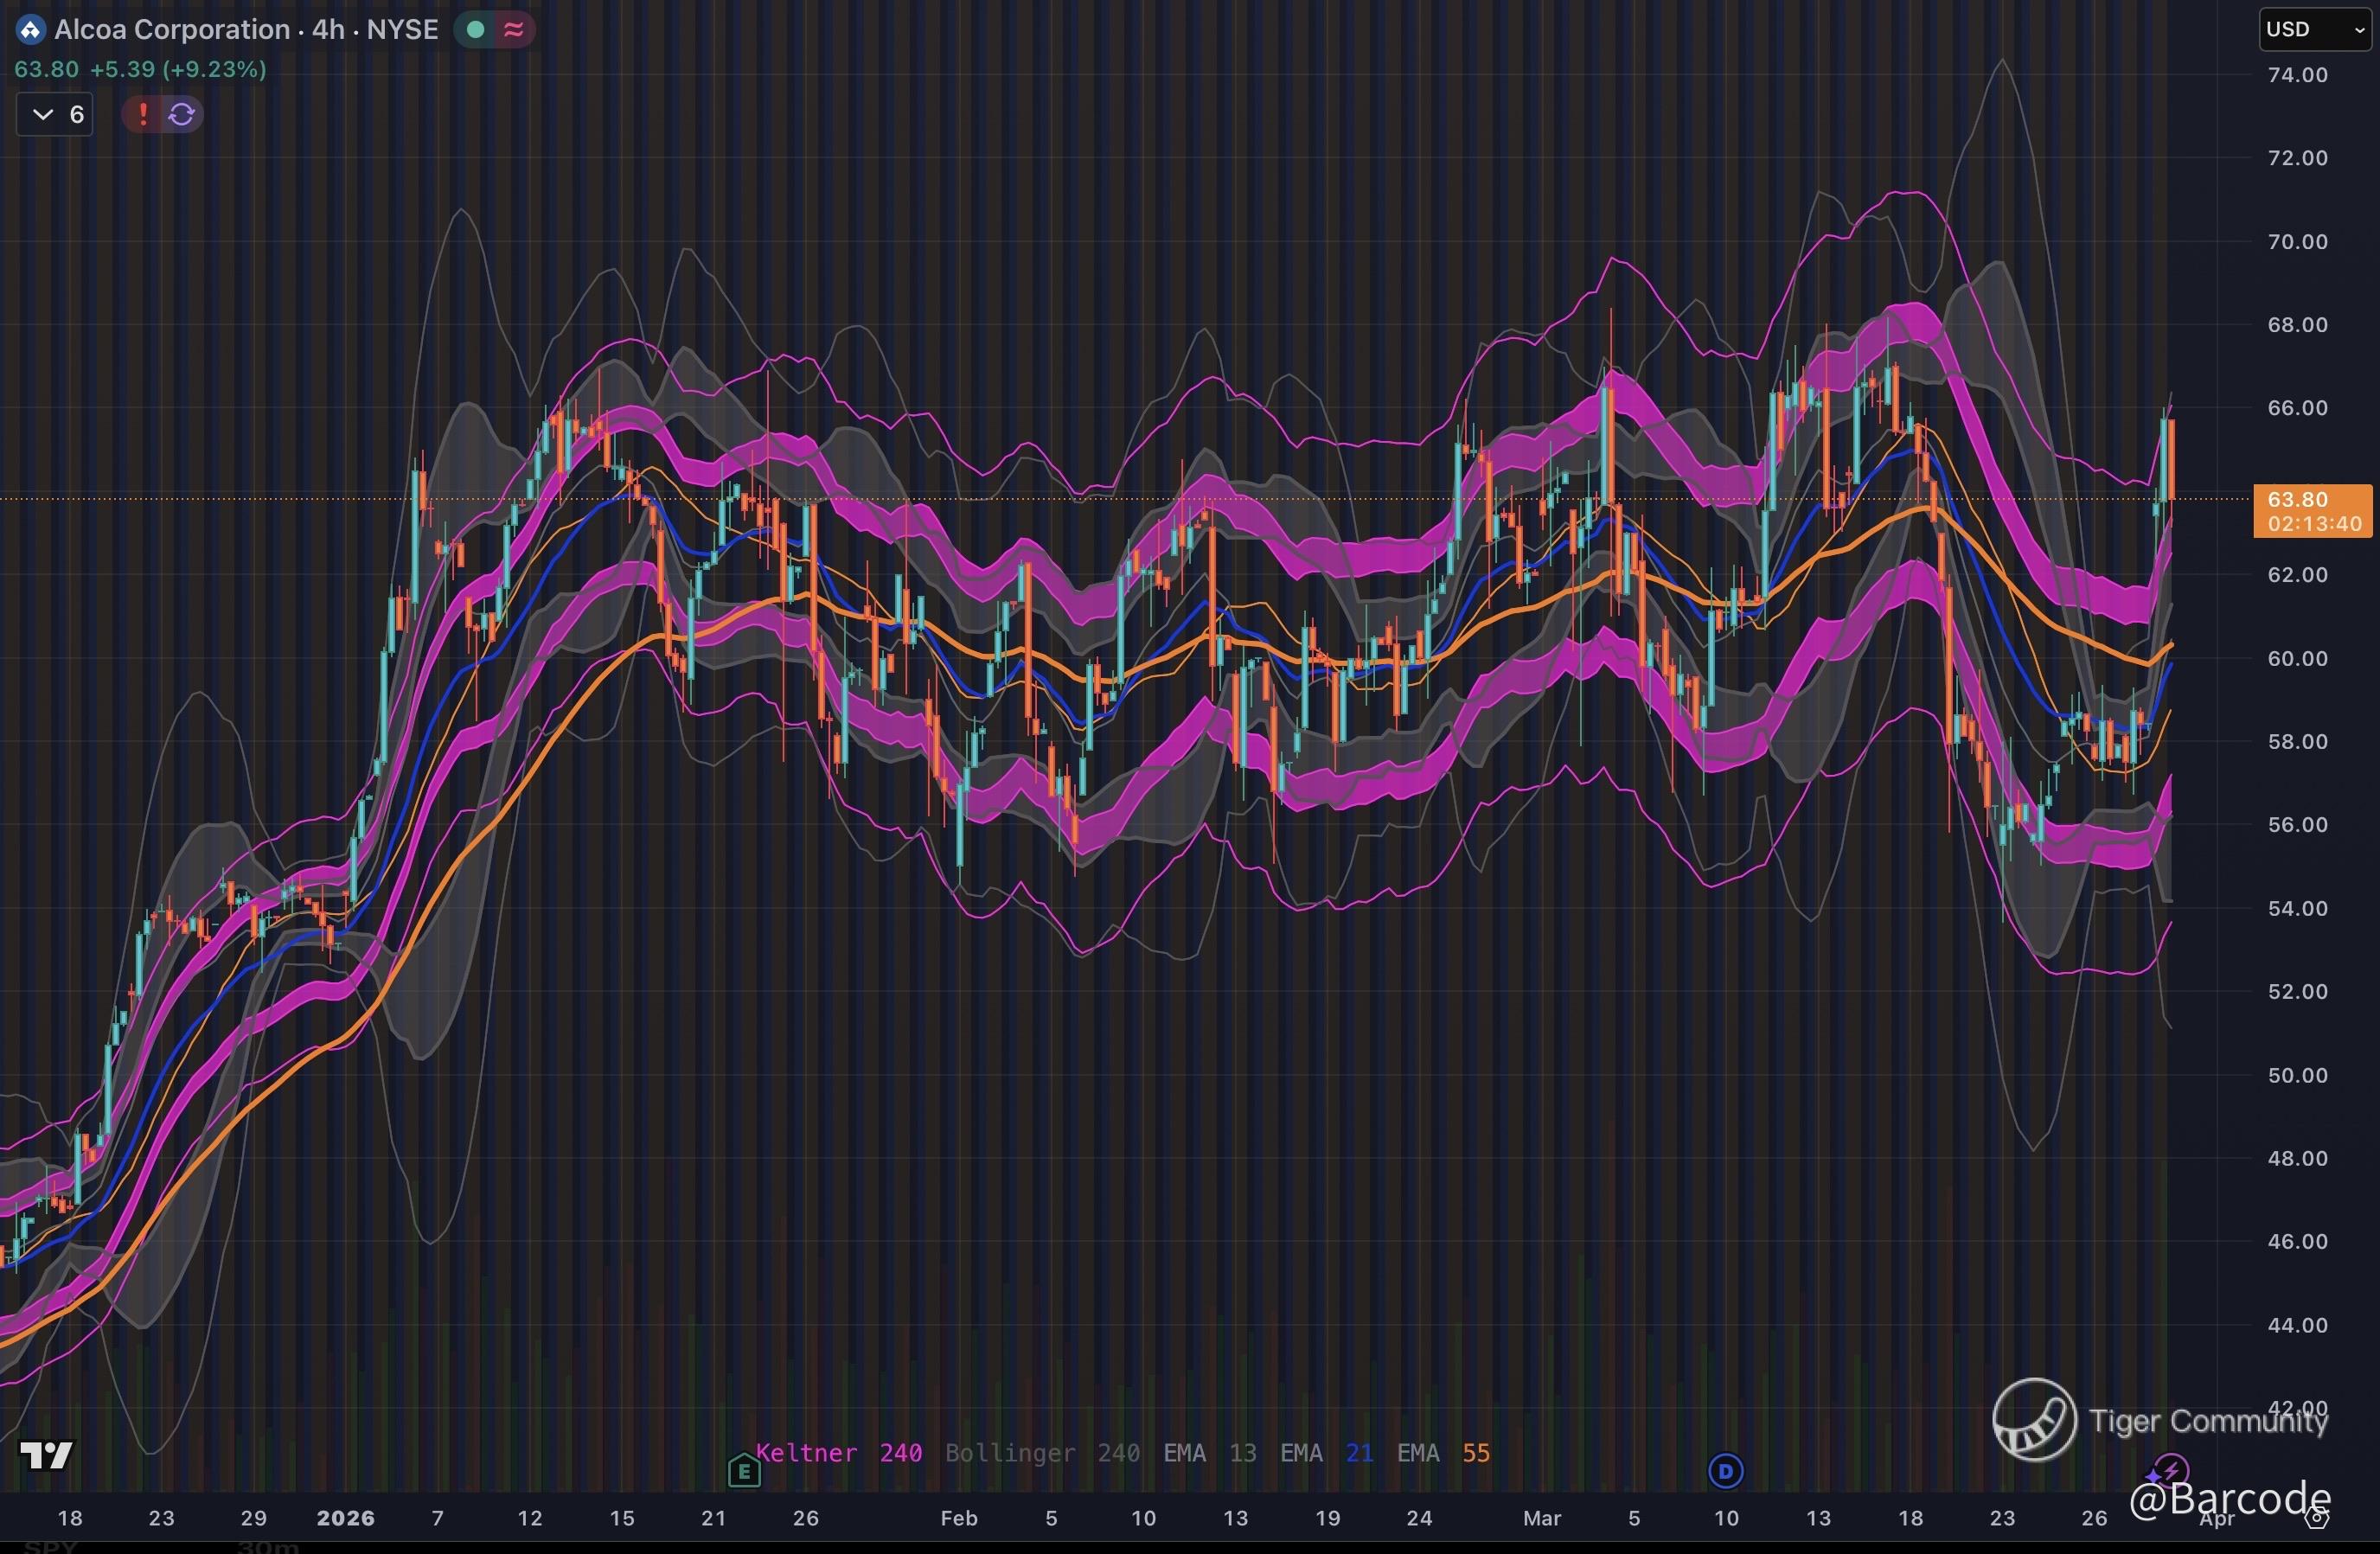2380x1554 pixels.
Task: Click the Alcoa Corporation logo icon
Action: [30, 30]
